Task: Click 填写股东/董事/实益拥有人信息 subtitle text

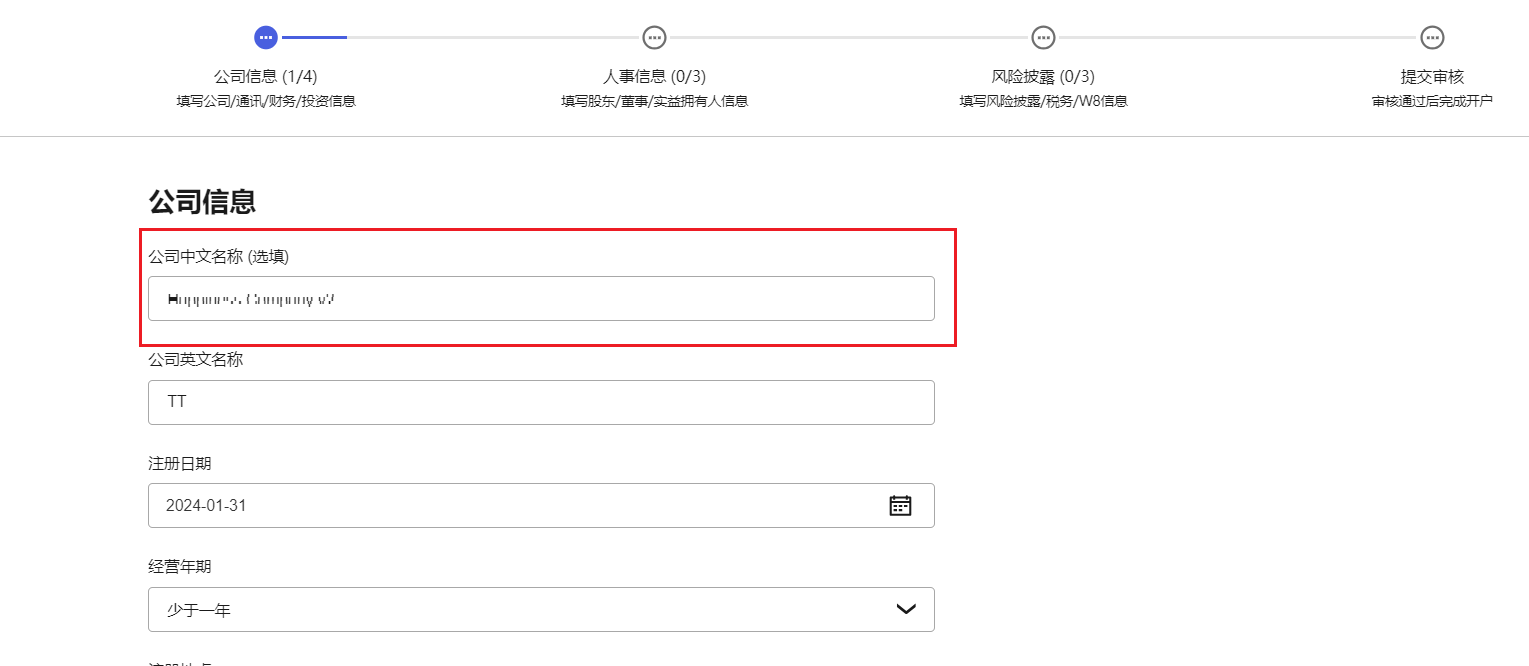Action: point(654,101)
